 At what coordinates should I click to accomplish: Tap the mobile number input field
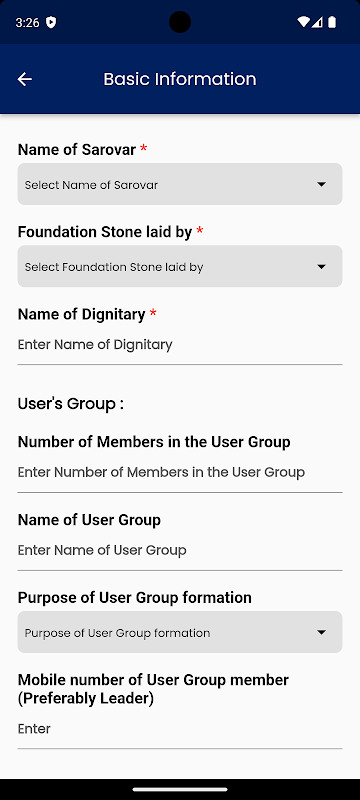180,730
